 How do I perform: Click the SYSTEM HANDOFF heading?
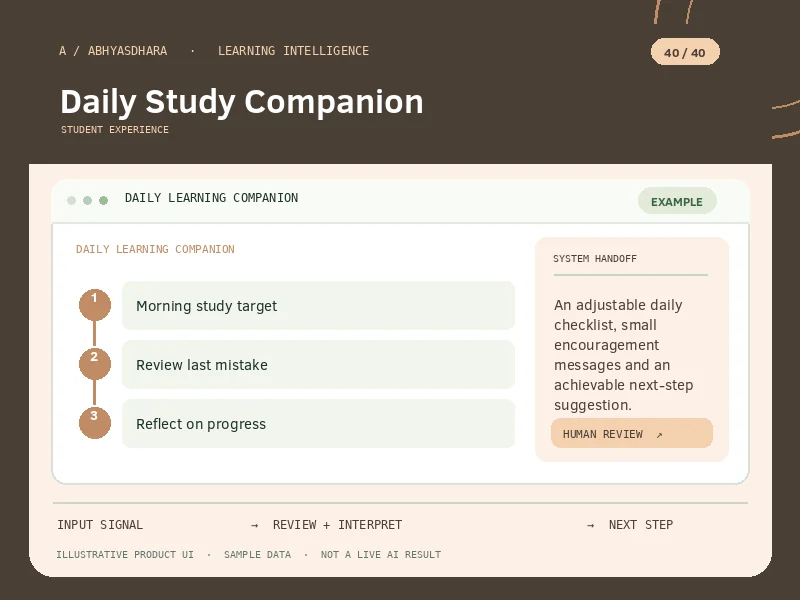coord(595,259)
